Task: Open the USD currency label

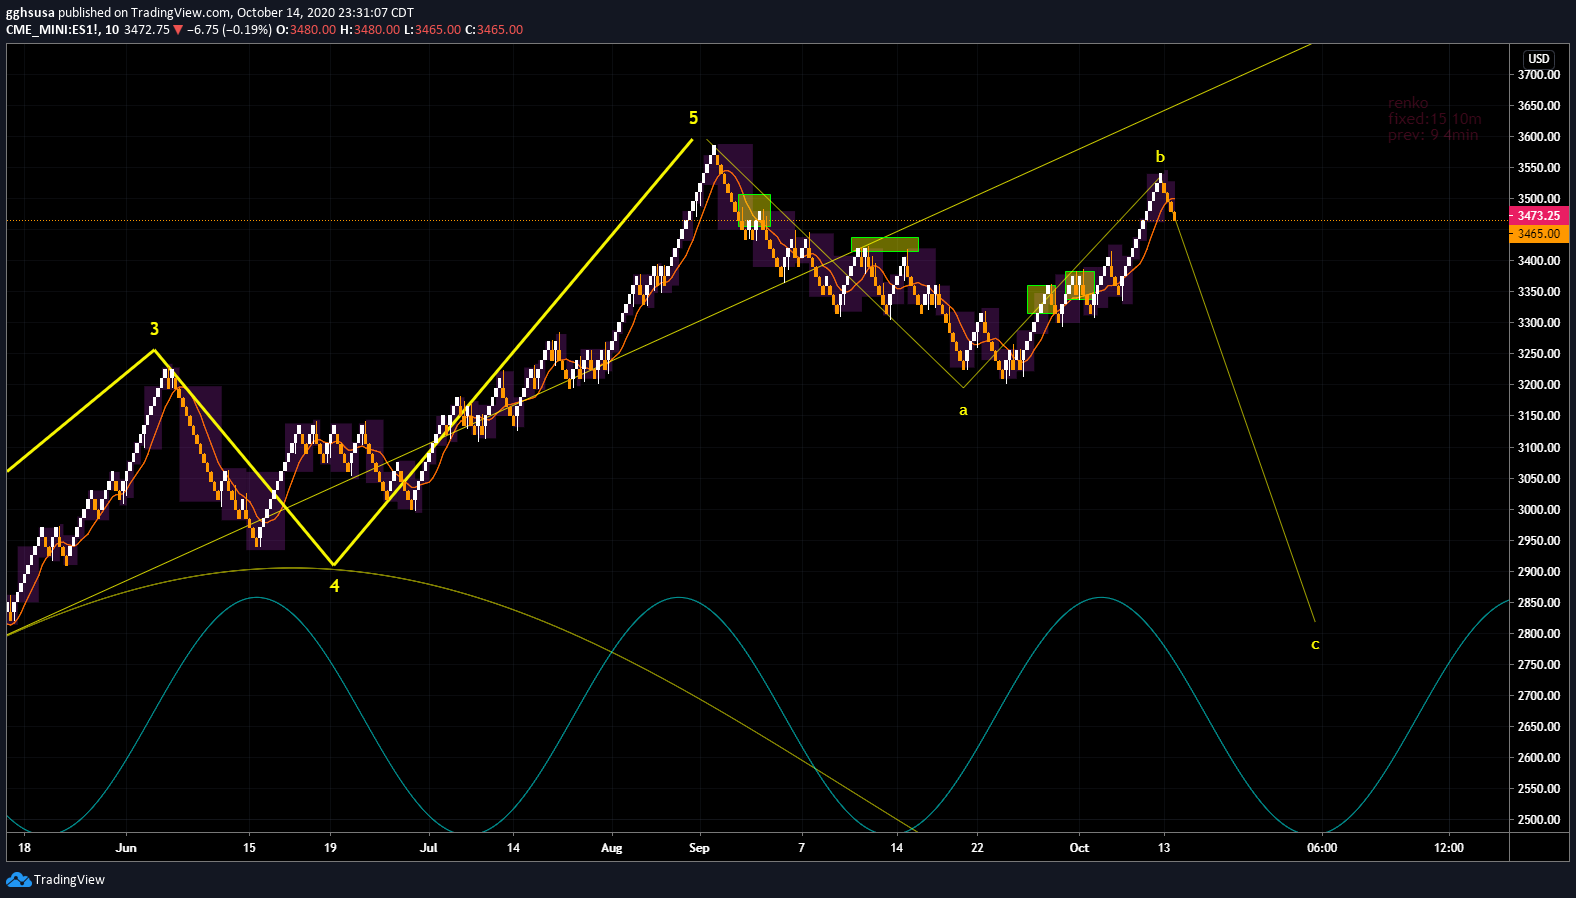Action: 1538,58
